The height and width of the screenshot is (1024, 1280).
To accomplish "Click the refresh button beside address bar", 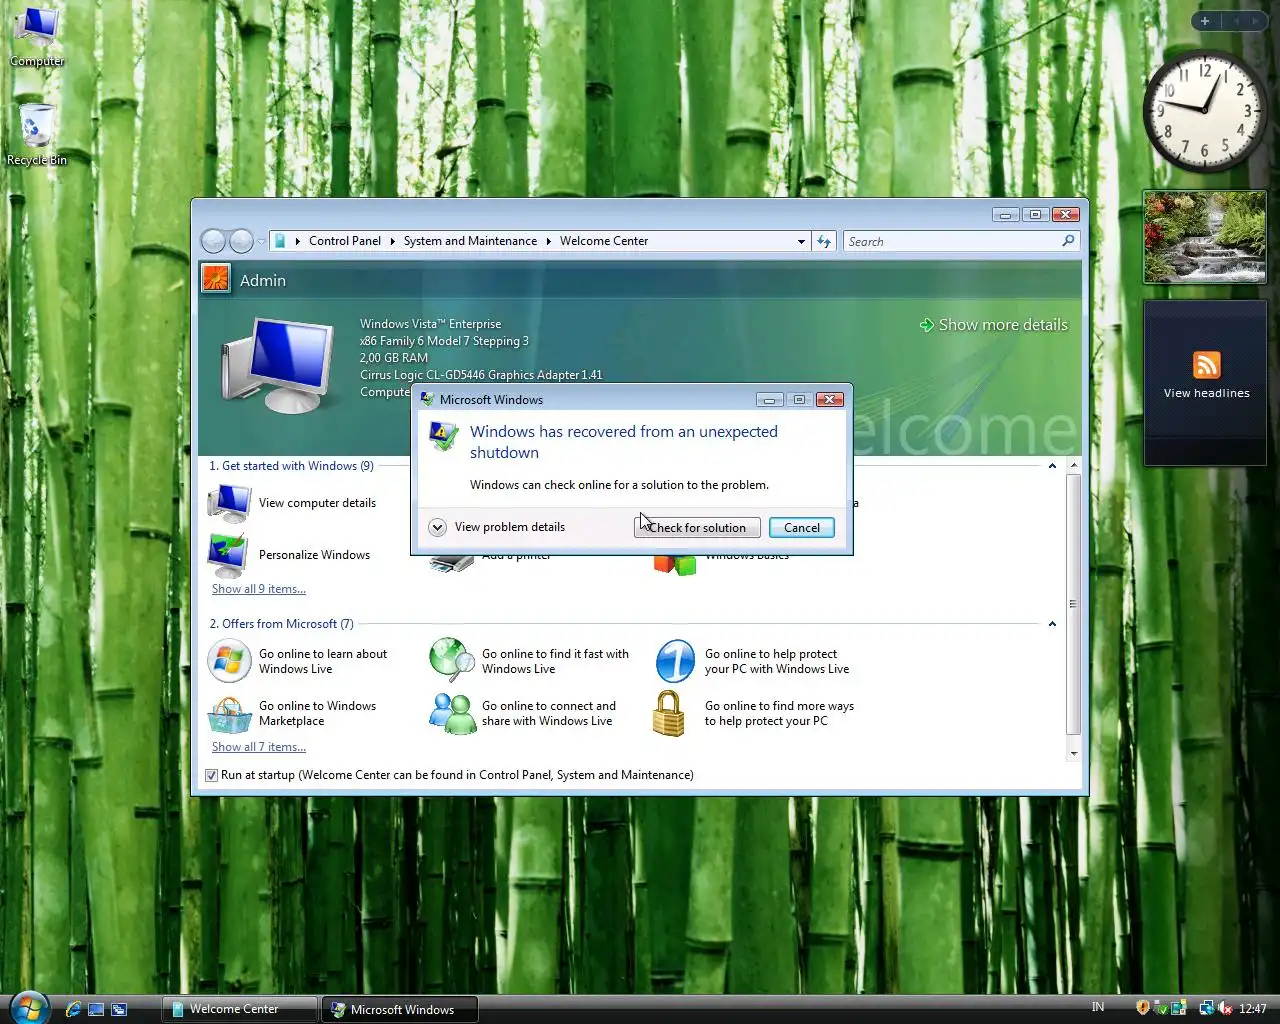I will [x=824, y=241].
